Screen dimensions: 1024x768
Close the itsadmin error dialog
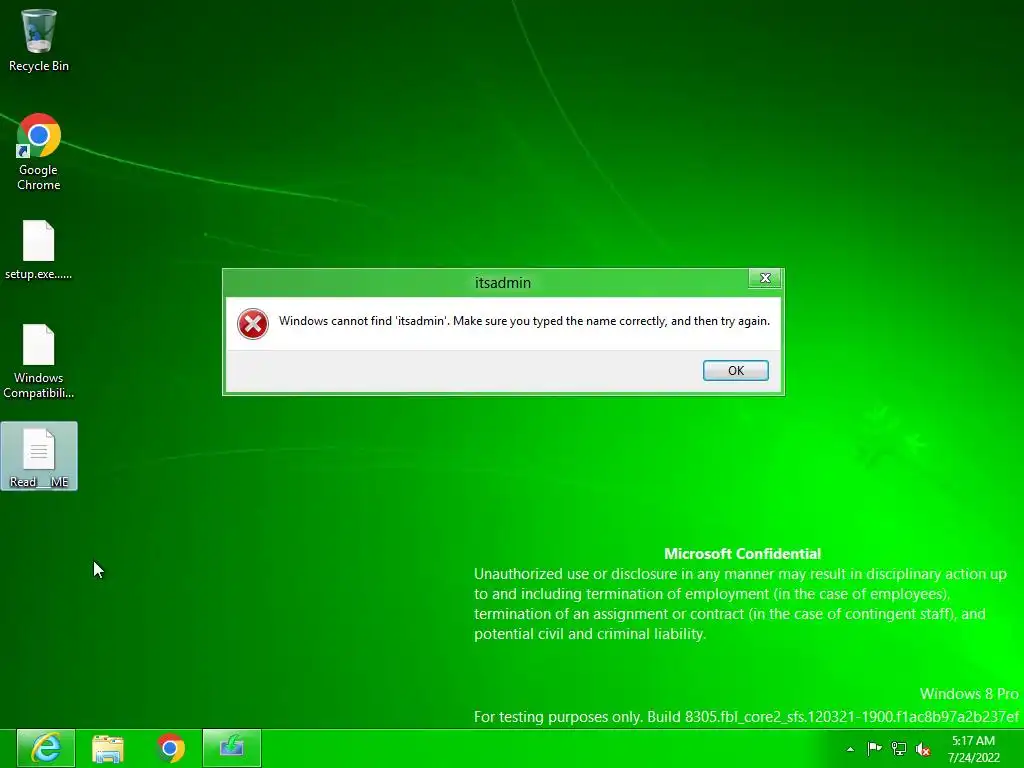pyautogui.click(x=765, y=278)
